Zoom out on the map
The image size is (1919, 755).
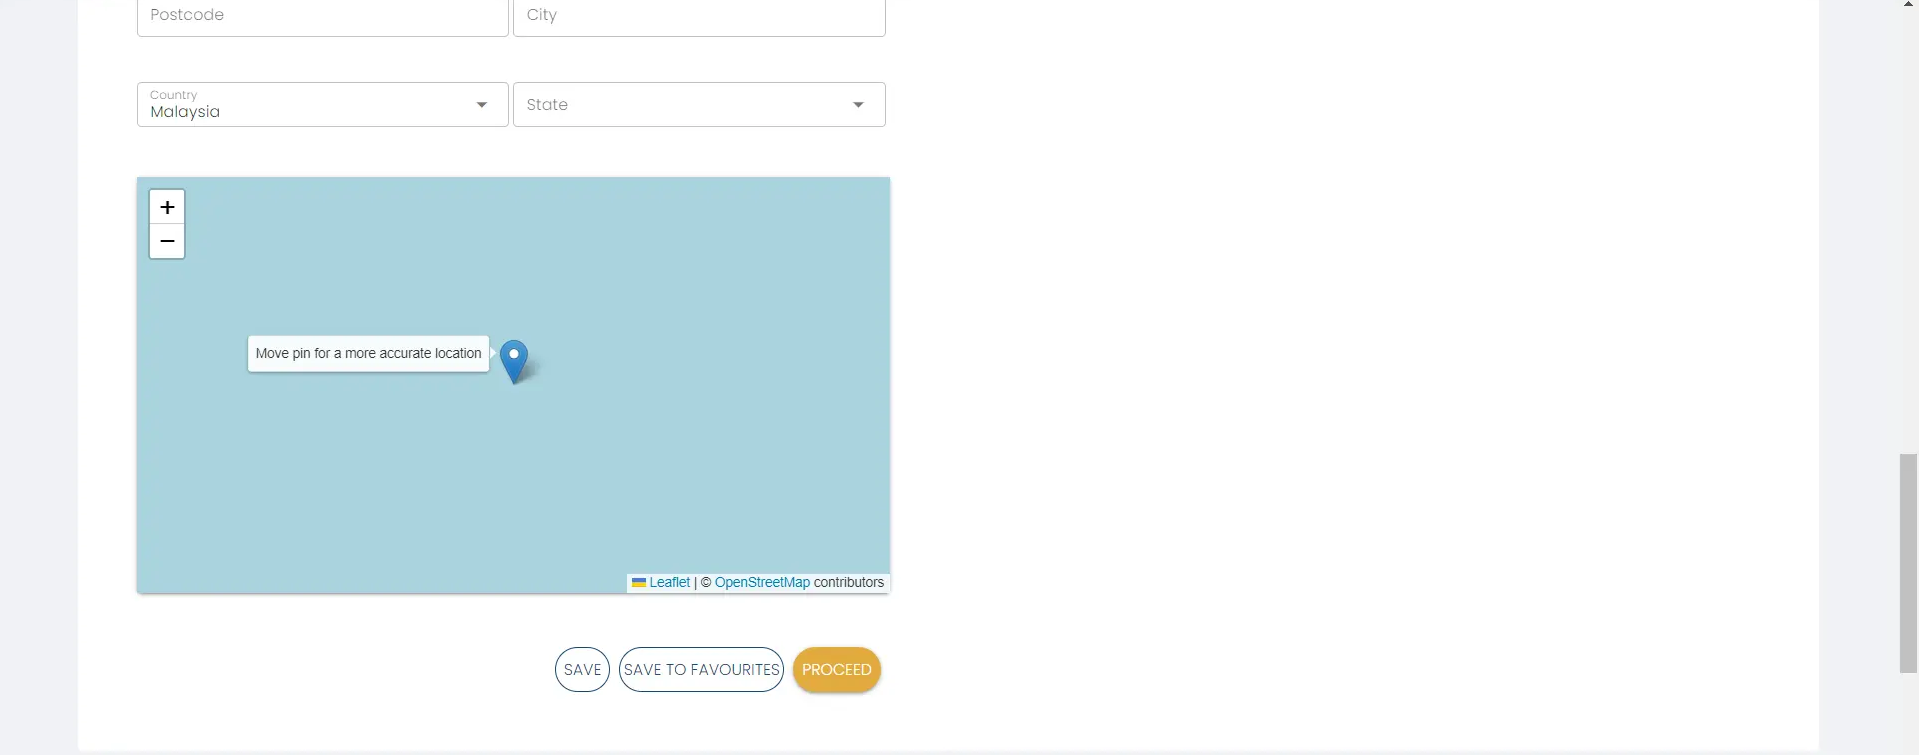point(167,241)
